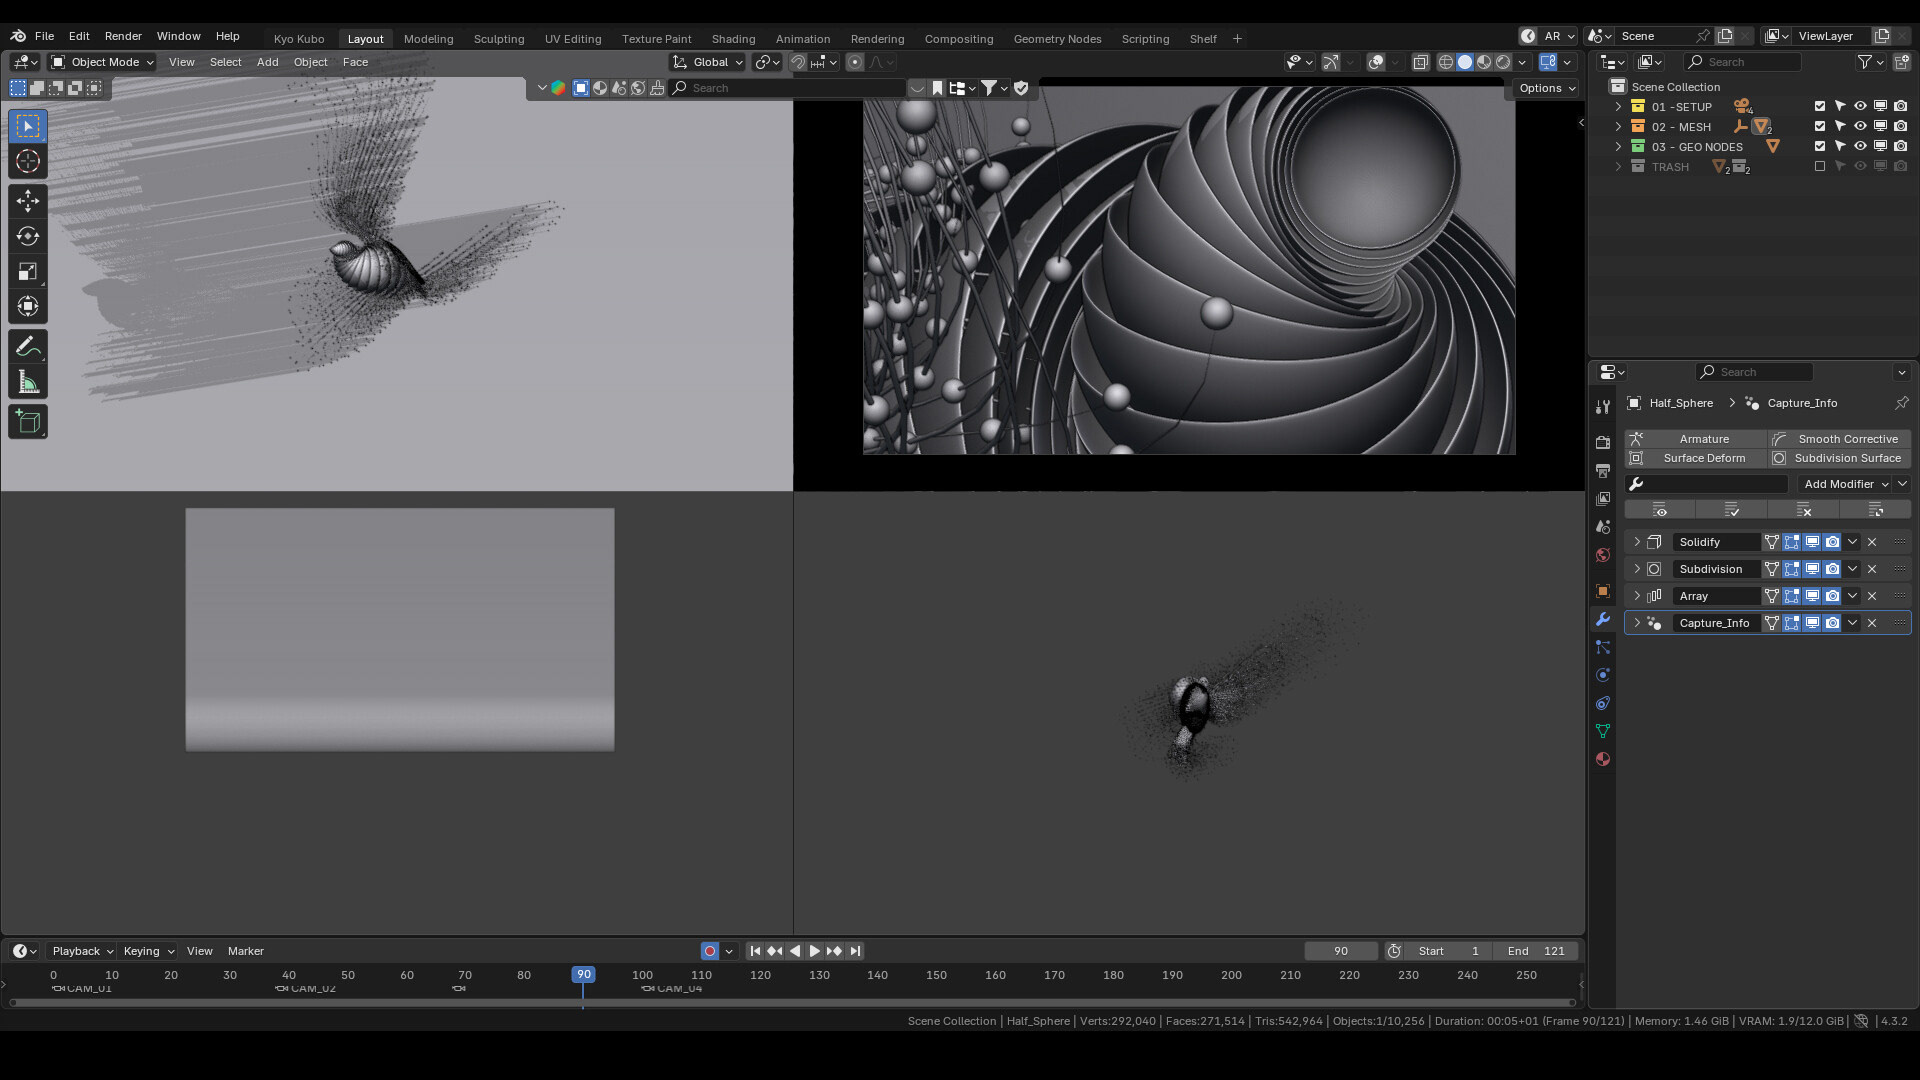Select the Measure tool
Image resolution: width=1920 pixels, height=1080 pixels.
pos(28,382)
